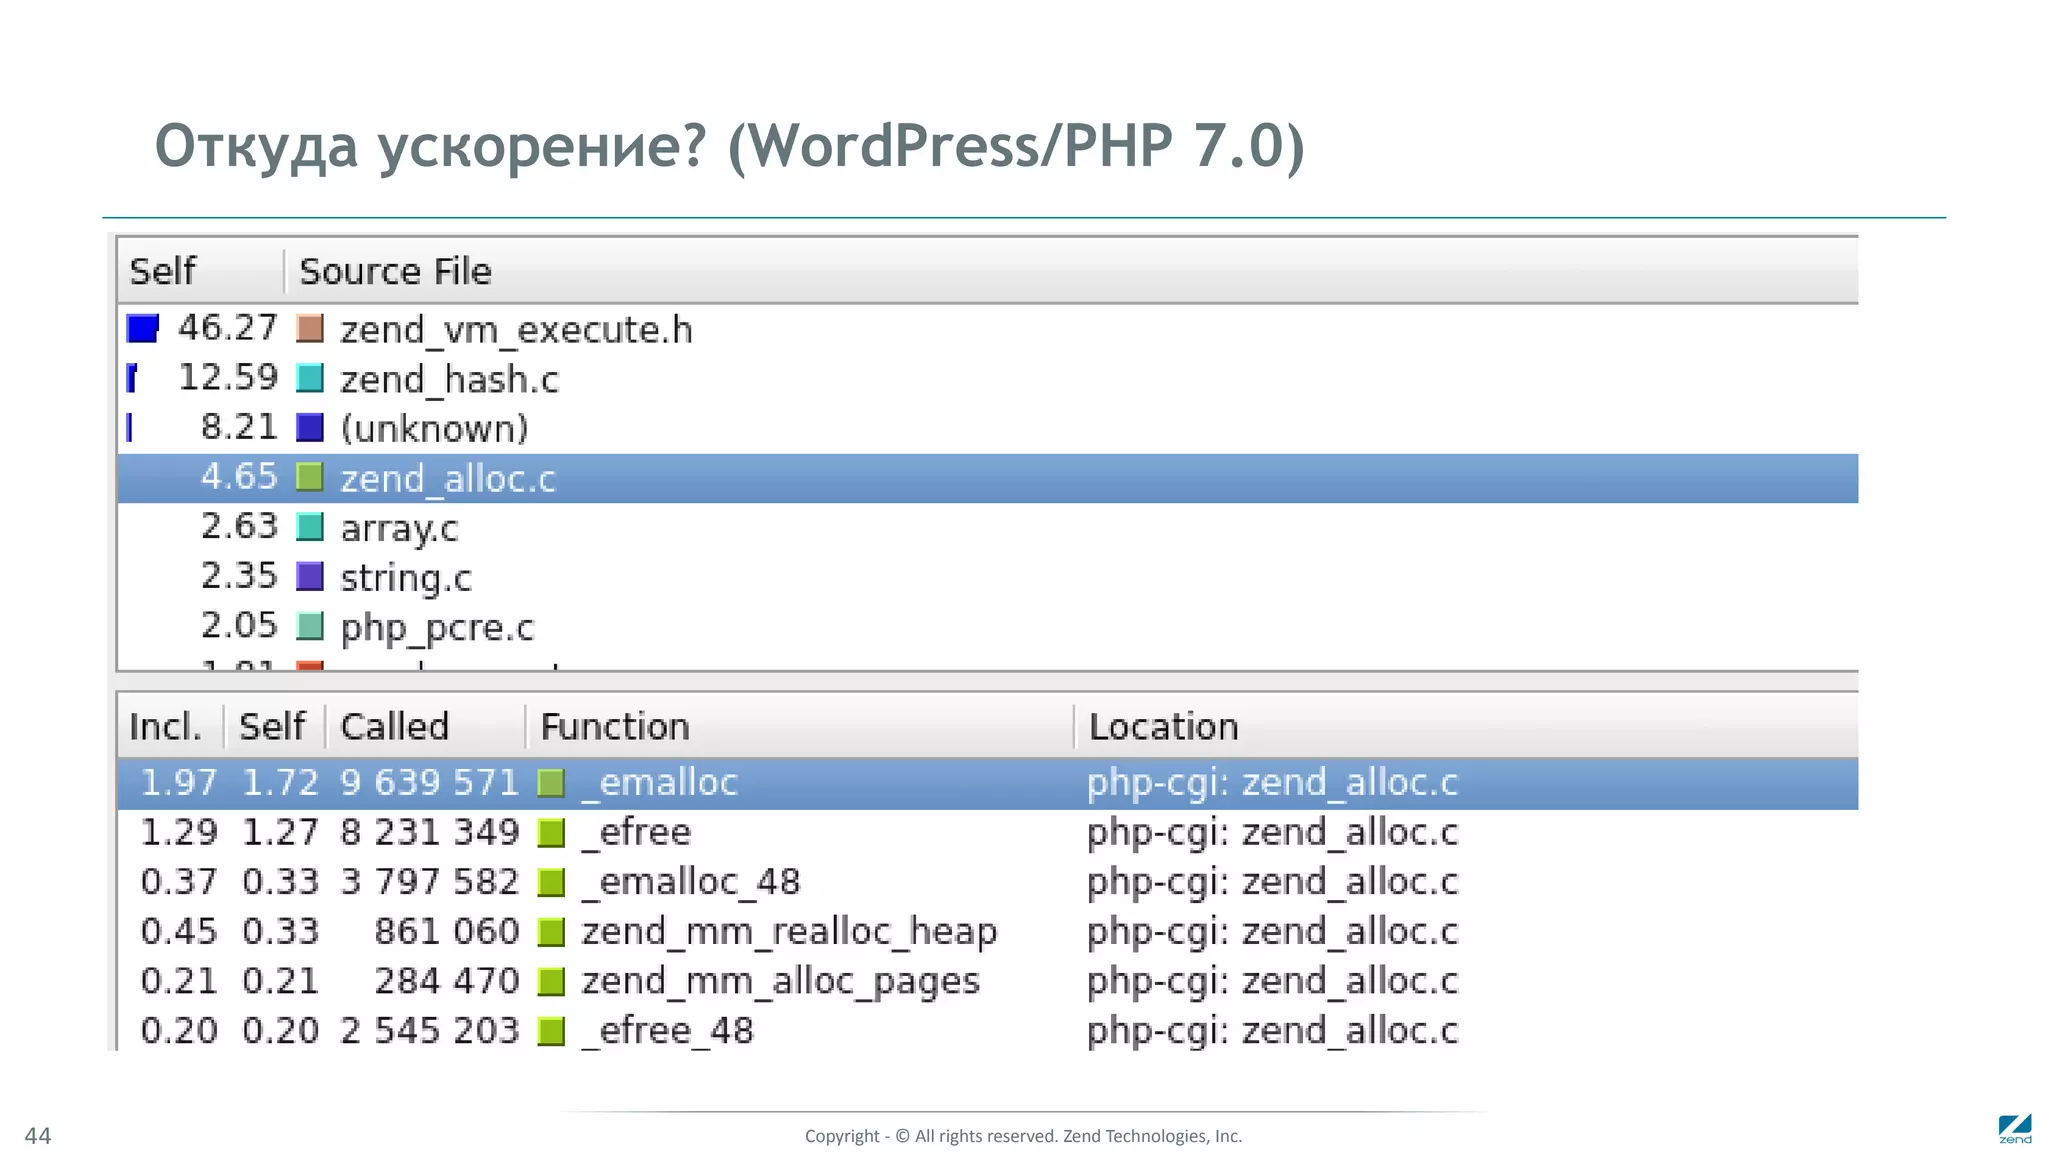The width and height of the screenshot is (2048, 1152).
Task: Click the 12.59 self value
Action: click(228, 378)
